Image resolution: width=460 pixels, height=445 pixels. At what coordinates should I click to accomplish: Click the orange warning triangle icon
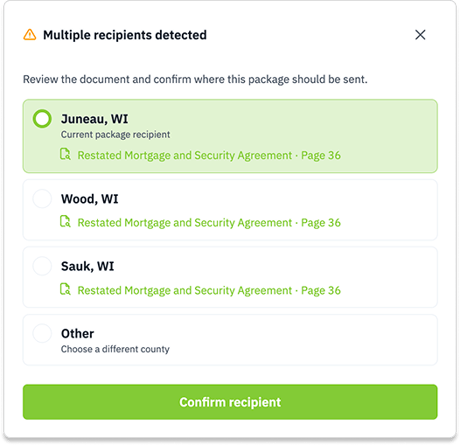coord(30,35)
